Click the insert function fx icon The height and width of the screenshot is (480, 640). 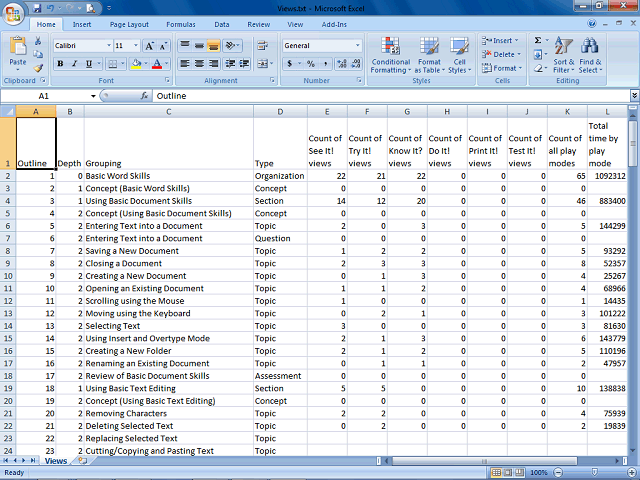(x=144, y=96)
